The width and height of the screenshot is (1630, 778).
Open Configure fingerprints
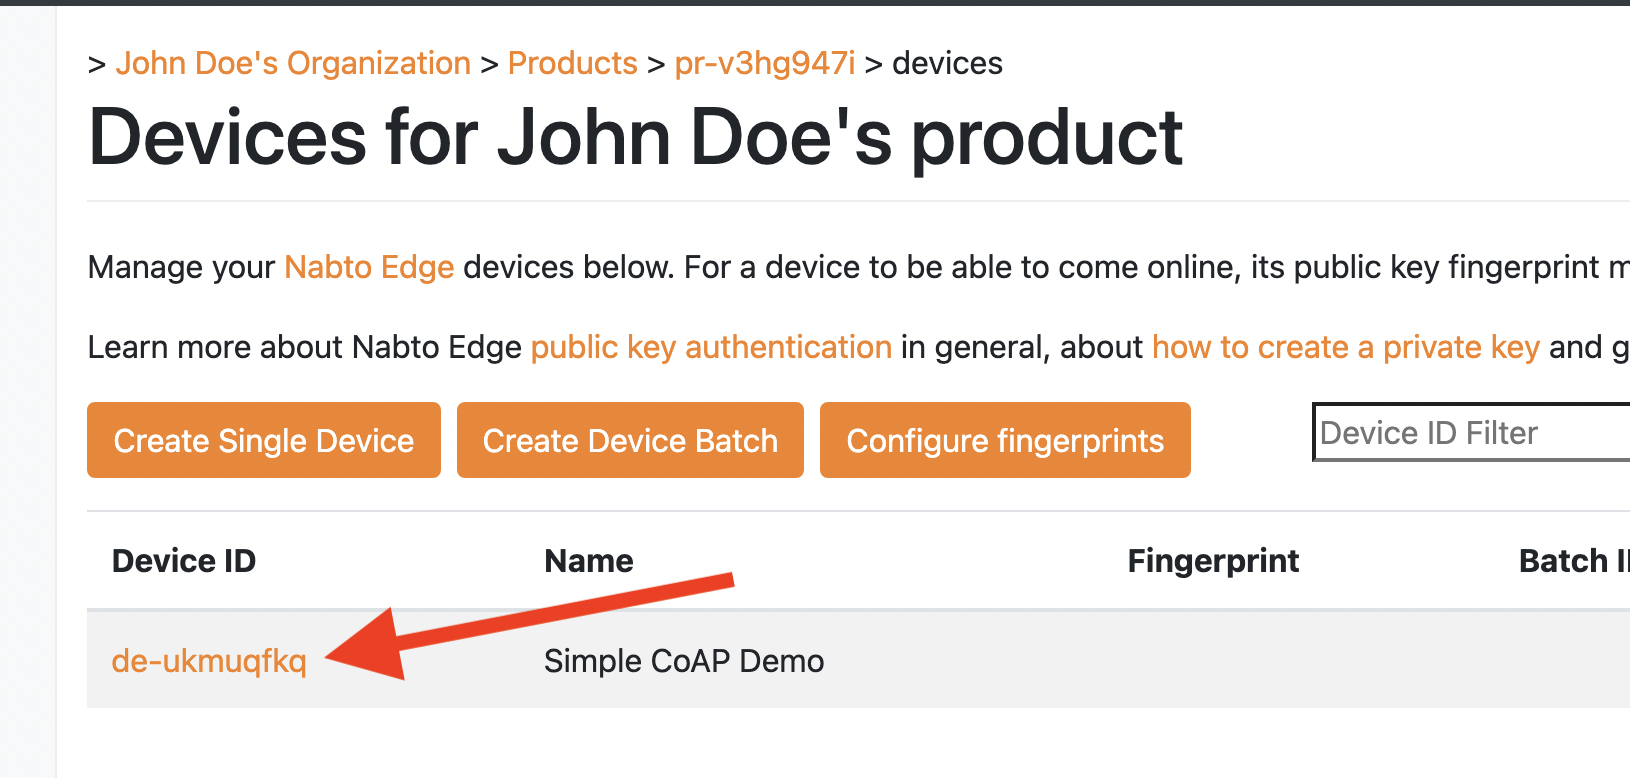tap(1005, 440)
